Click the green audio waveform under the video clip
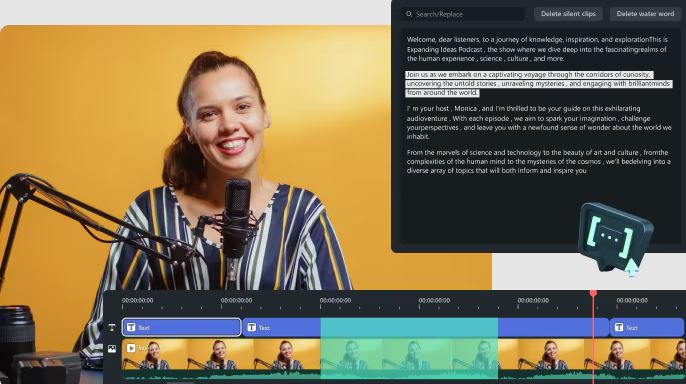 tap(402, 374)
